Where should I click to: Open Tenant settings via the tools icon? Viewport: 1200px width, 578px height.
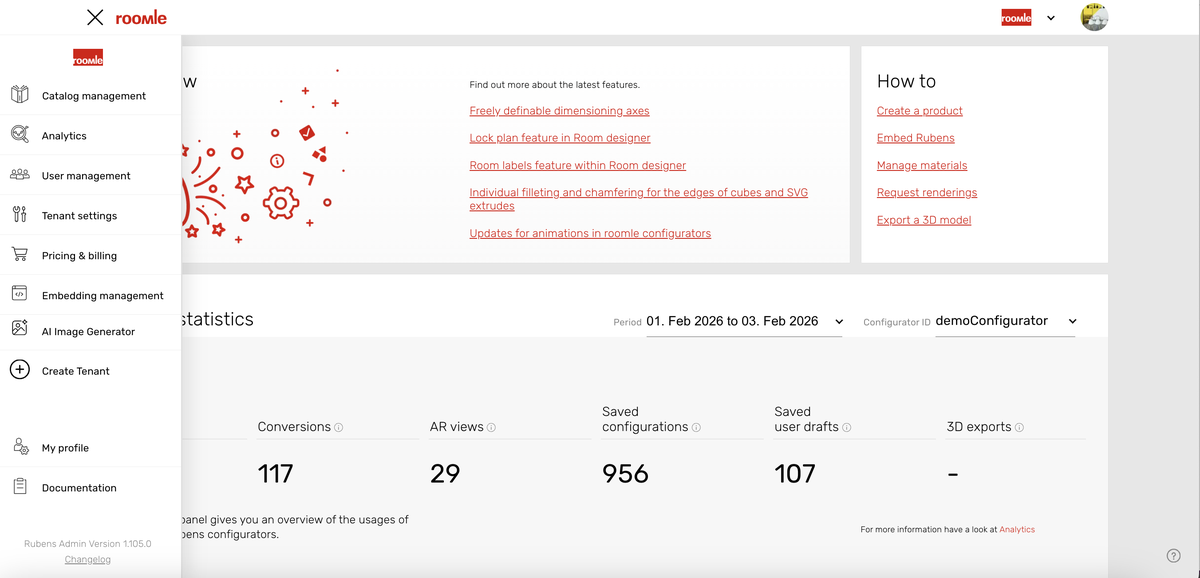(x=20, y=214)
